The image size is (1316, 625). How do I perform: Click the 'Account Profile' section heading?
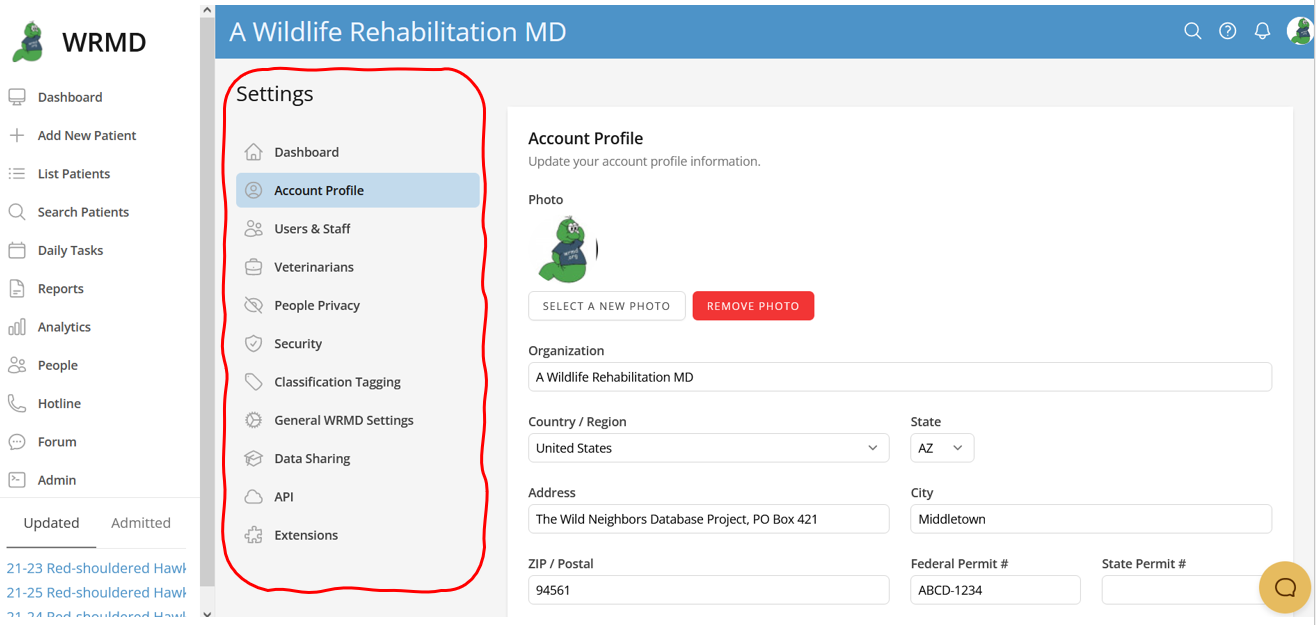[x=585, y=138]
